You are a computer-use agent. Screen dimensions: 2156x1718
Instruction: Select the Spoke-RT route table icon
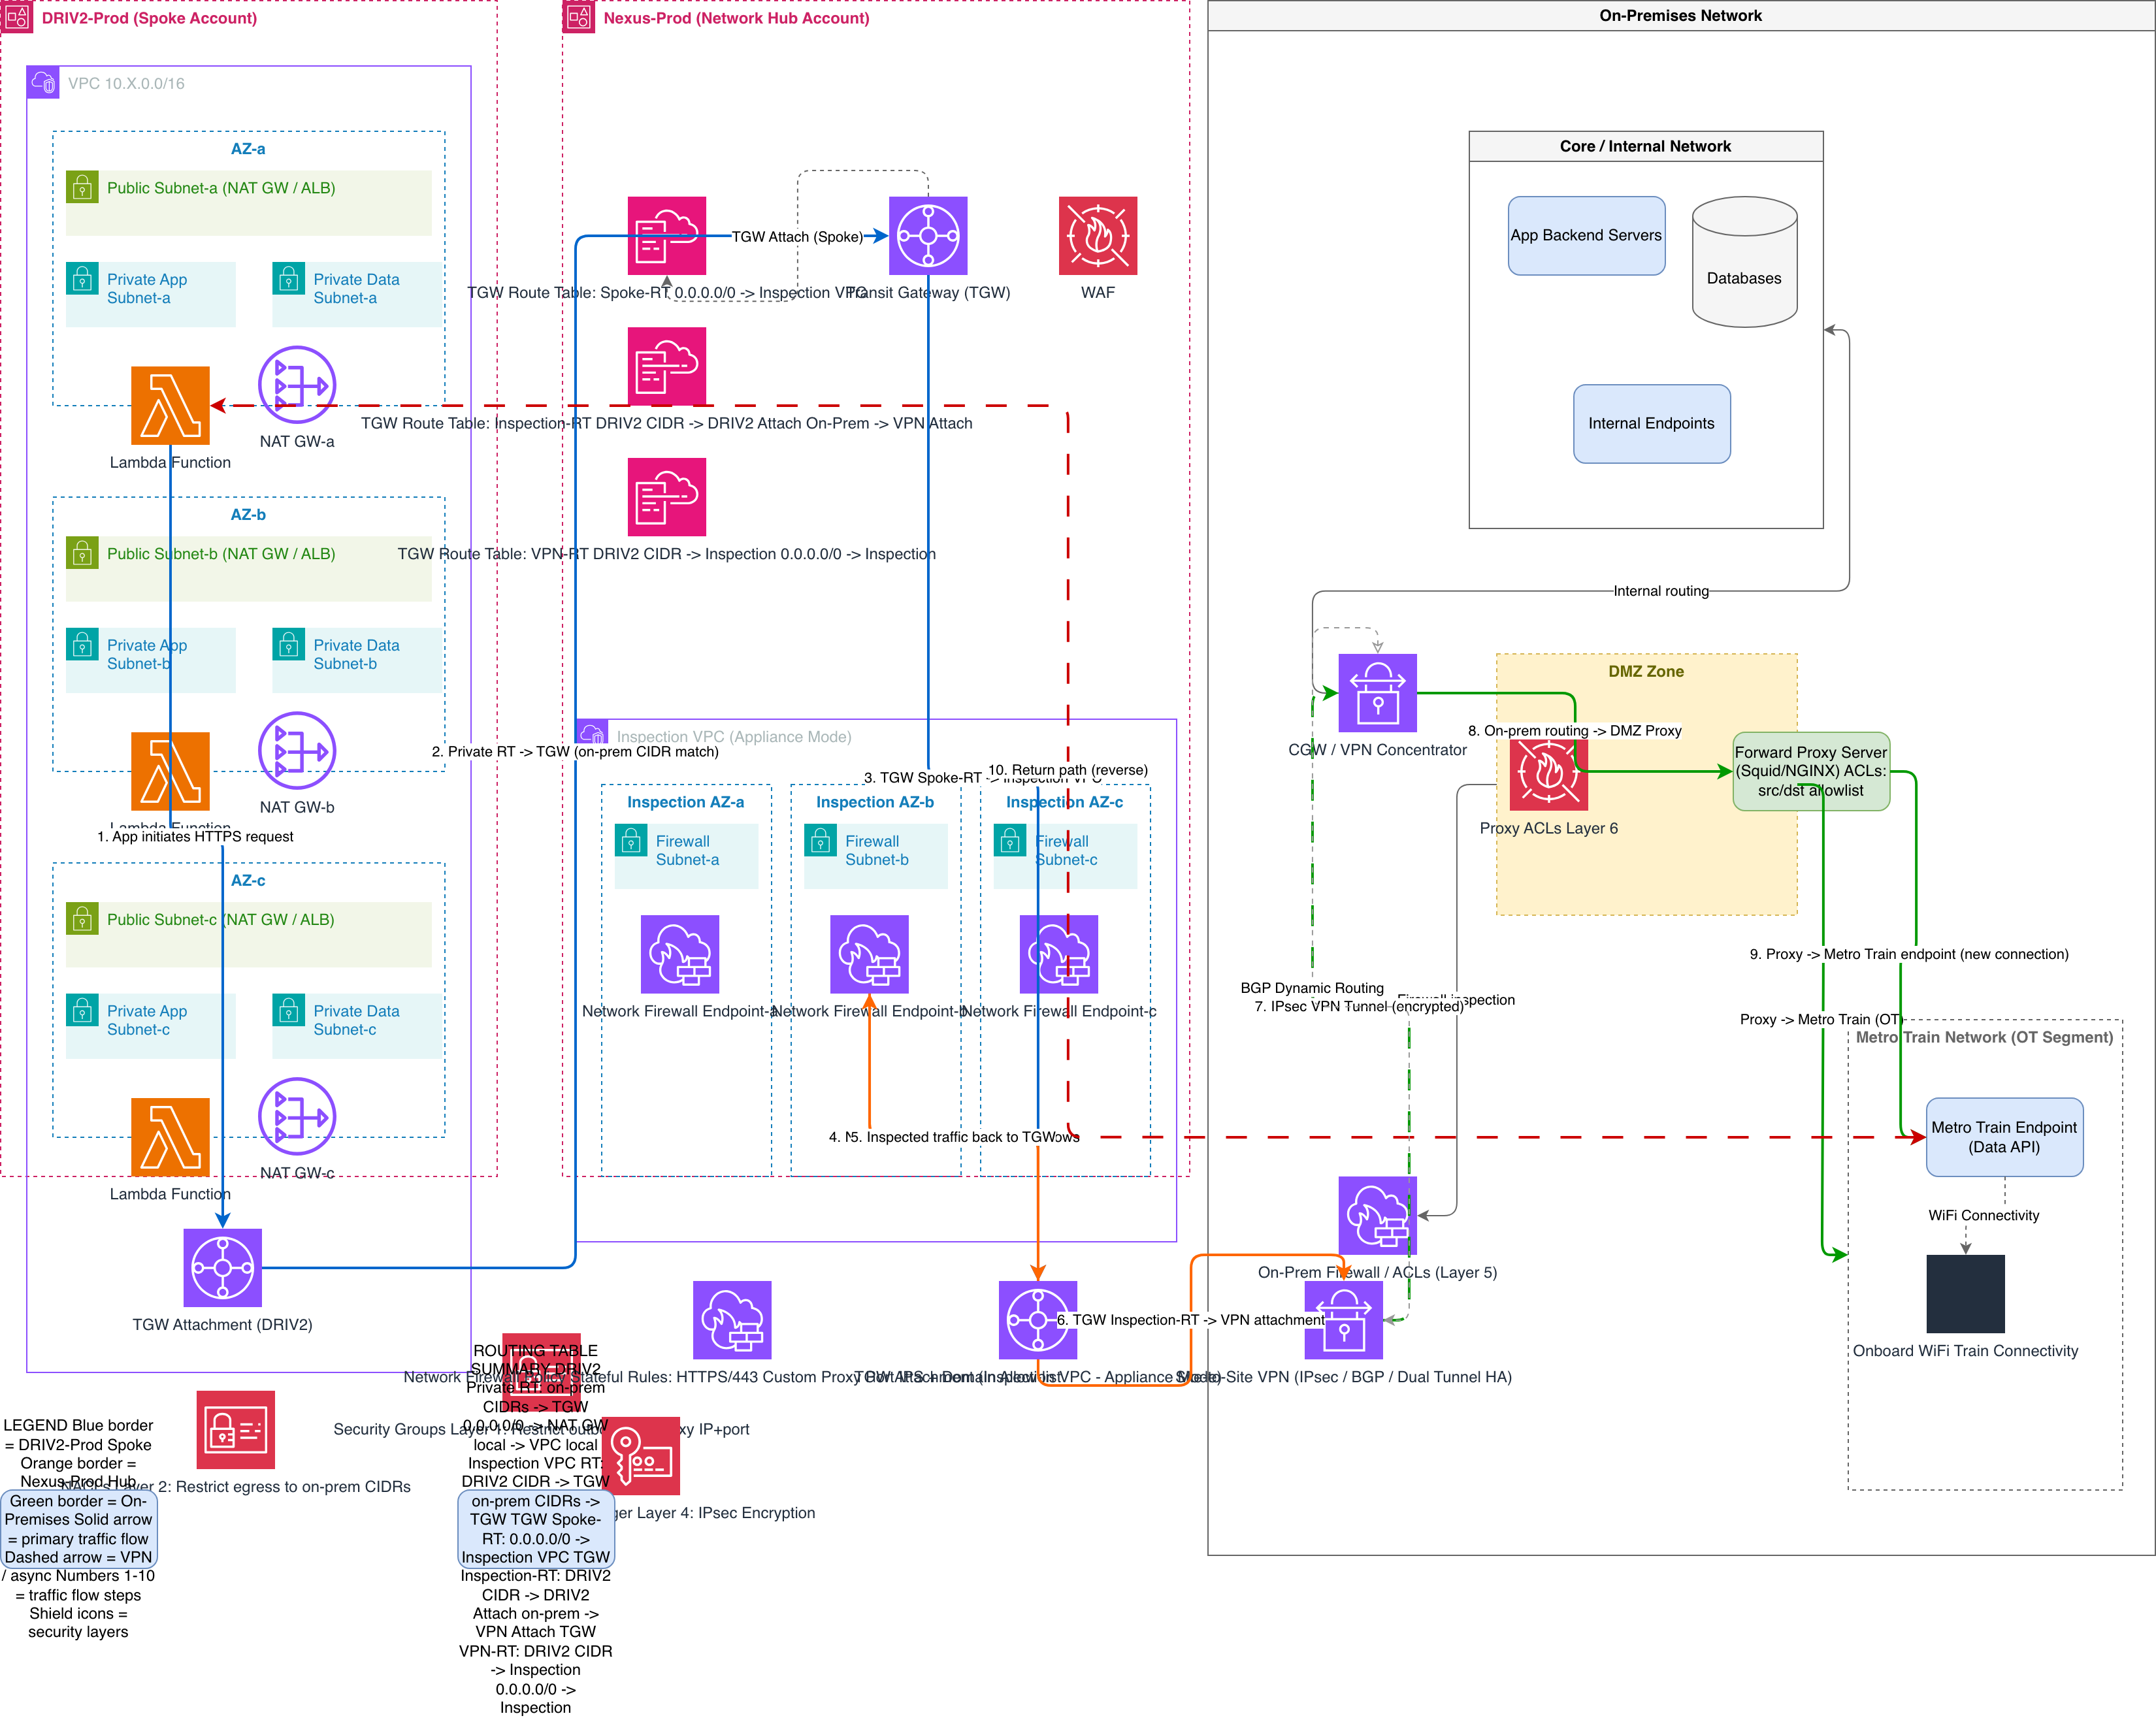click(x=667, y=236)
